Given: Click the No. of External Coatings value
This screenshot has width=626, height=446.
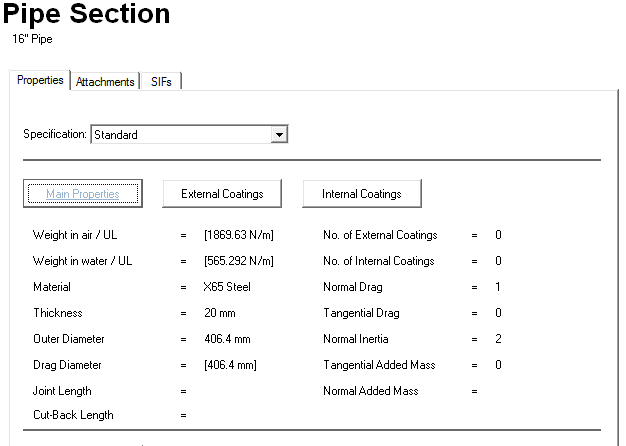Looking at the screenshot, I should [x=498, y=235].
